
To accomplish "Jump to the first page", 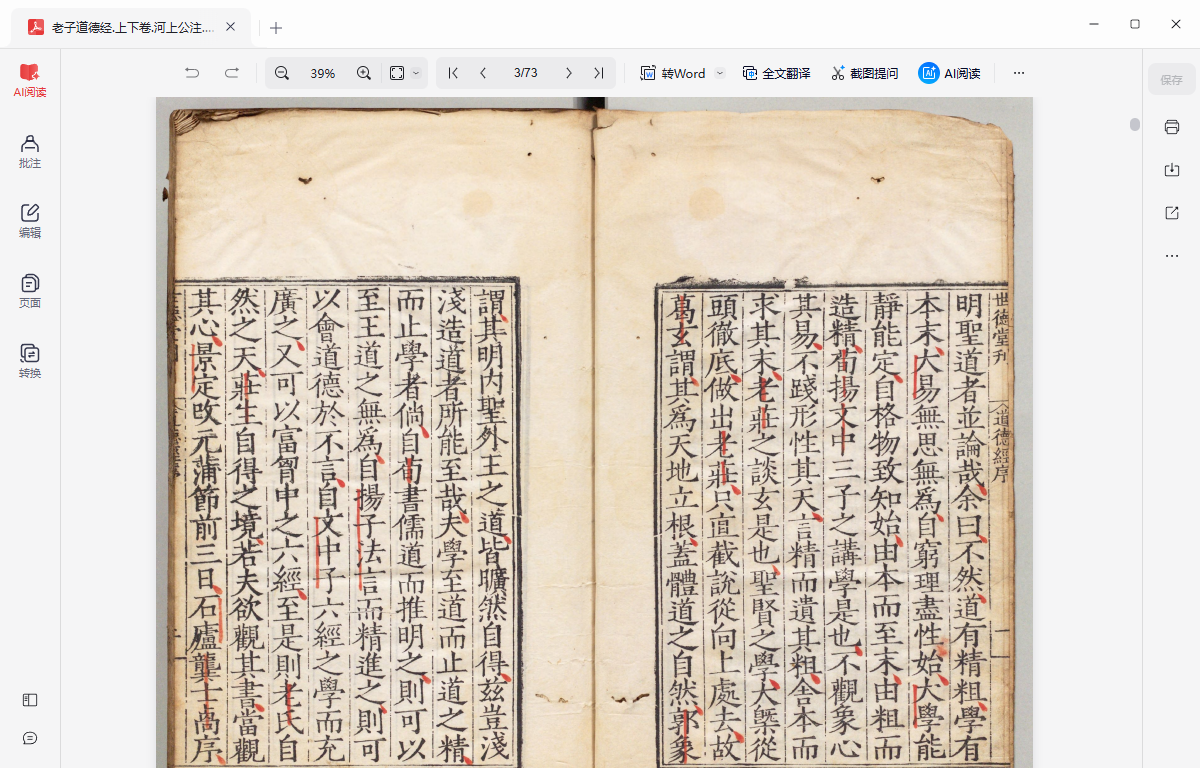I will point(453,73).
